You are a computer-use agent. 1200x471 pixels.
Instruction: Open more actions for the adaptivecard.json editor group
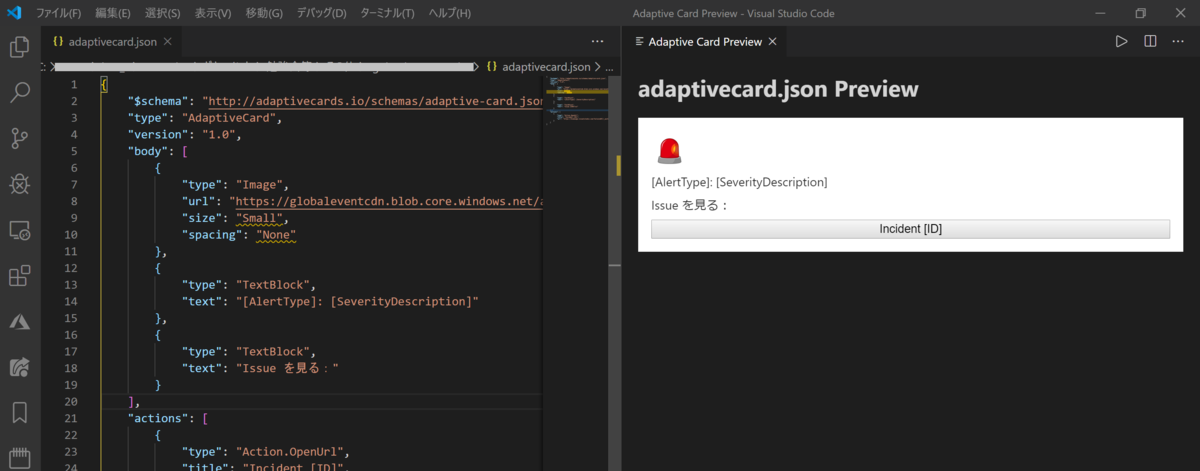coord(597,41)
